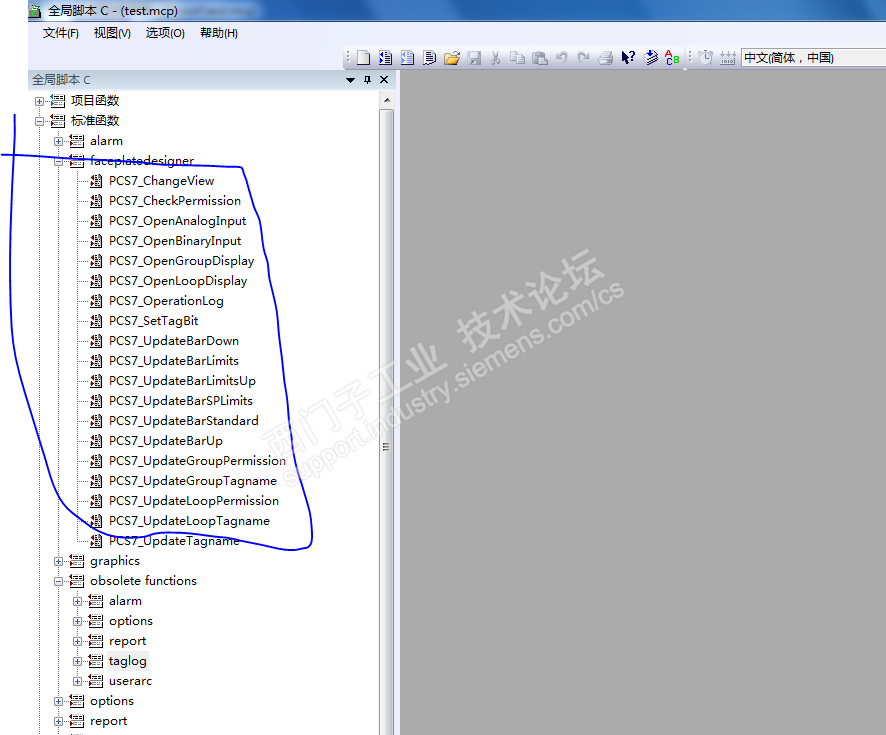Click the Redo arrow icon
Image resolution: width=886 pixels, height=735 pixels.
pos(583,58)
